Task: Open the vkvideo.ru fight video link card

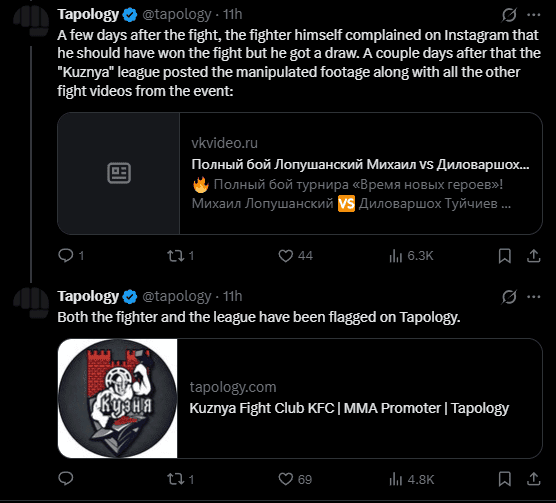Action: [300, 173]
